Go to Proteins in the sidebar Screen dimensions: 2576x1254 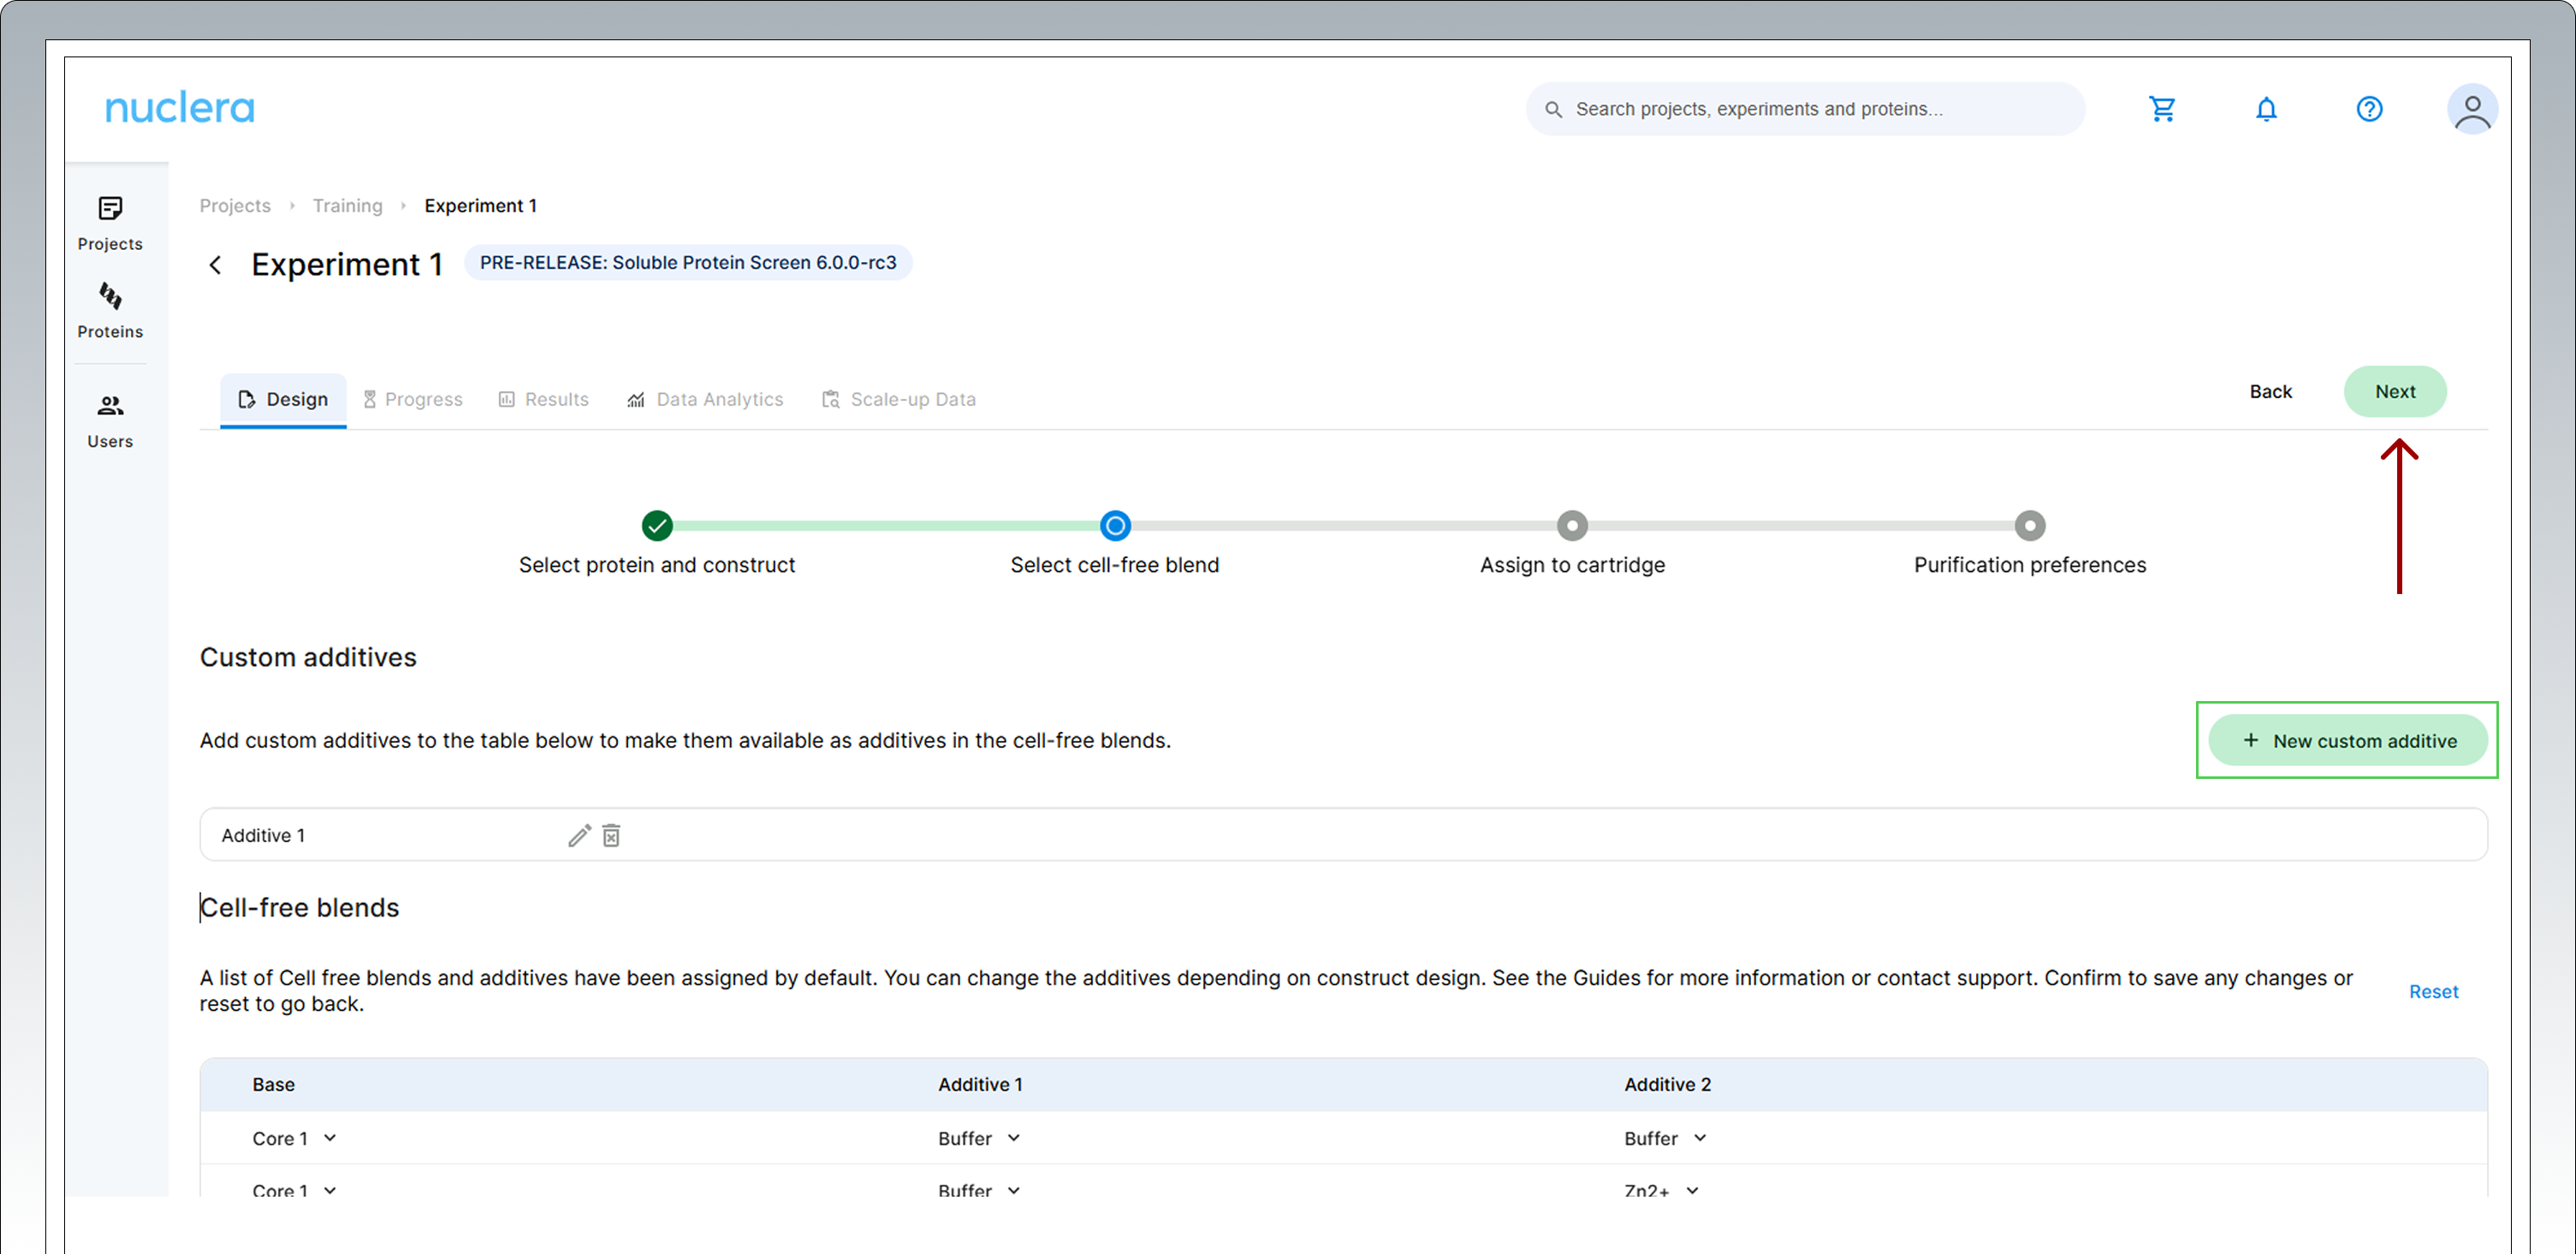tap(110, 311)
